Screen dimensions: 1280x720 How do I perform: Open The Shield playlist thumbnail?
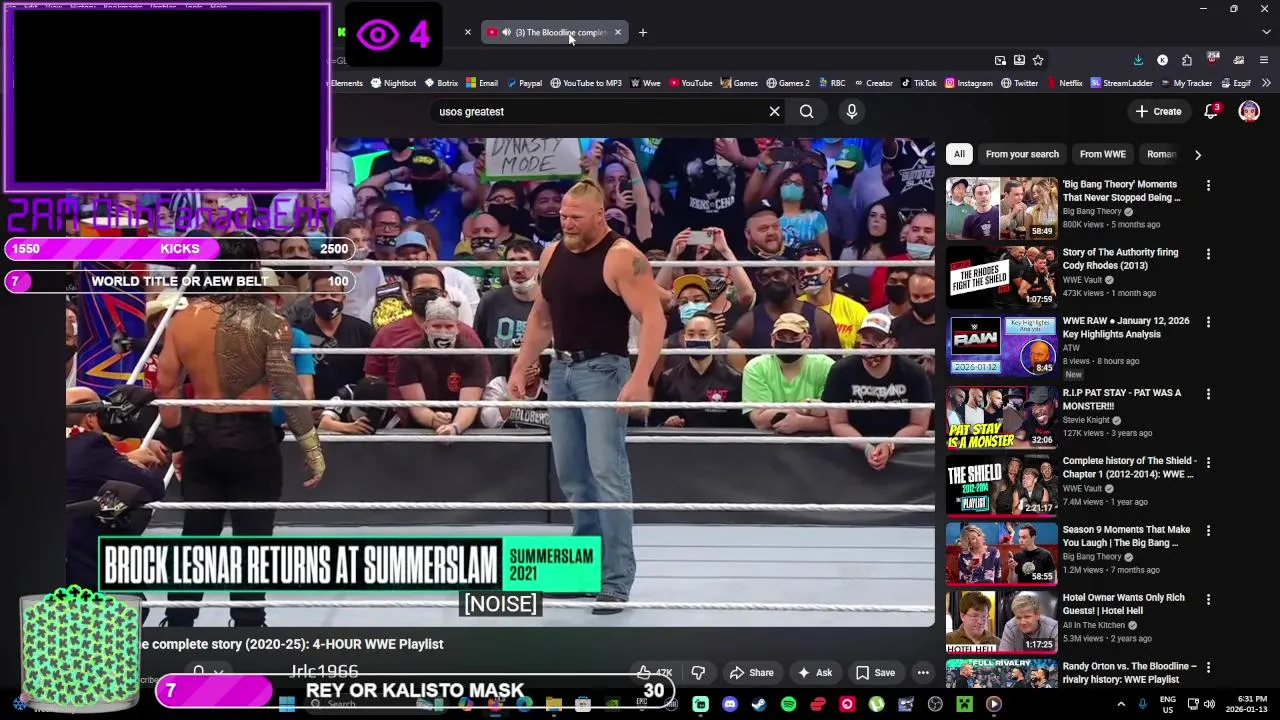(x=1001, y=485)
